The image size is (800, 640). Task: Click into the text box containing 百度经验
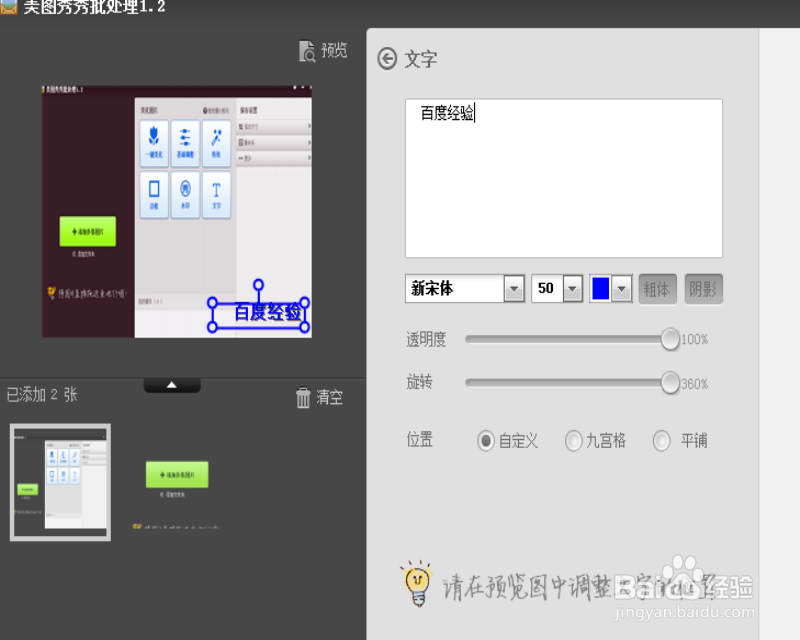coord(564,178)
